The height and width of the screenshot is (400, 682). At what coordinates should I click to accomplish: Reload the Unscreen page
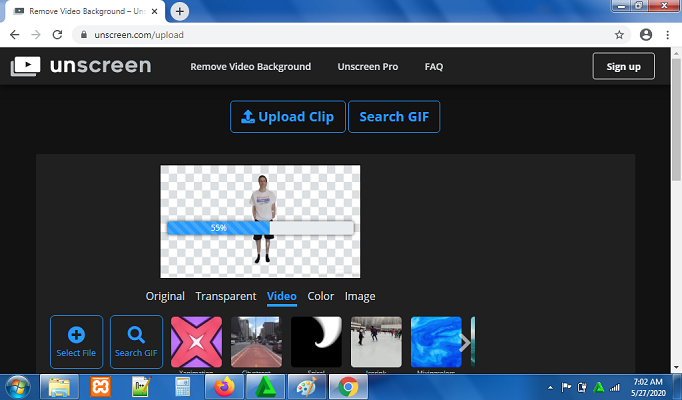point(56,34)
